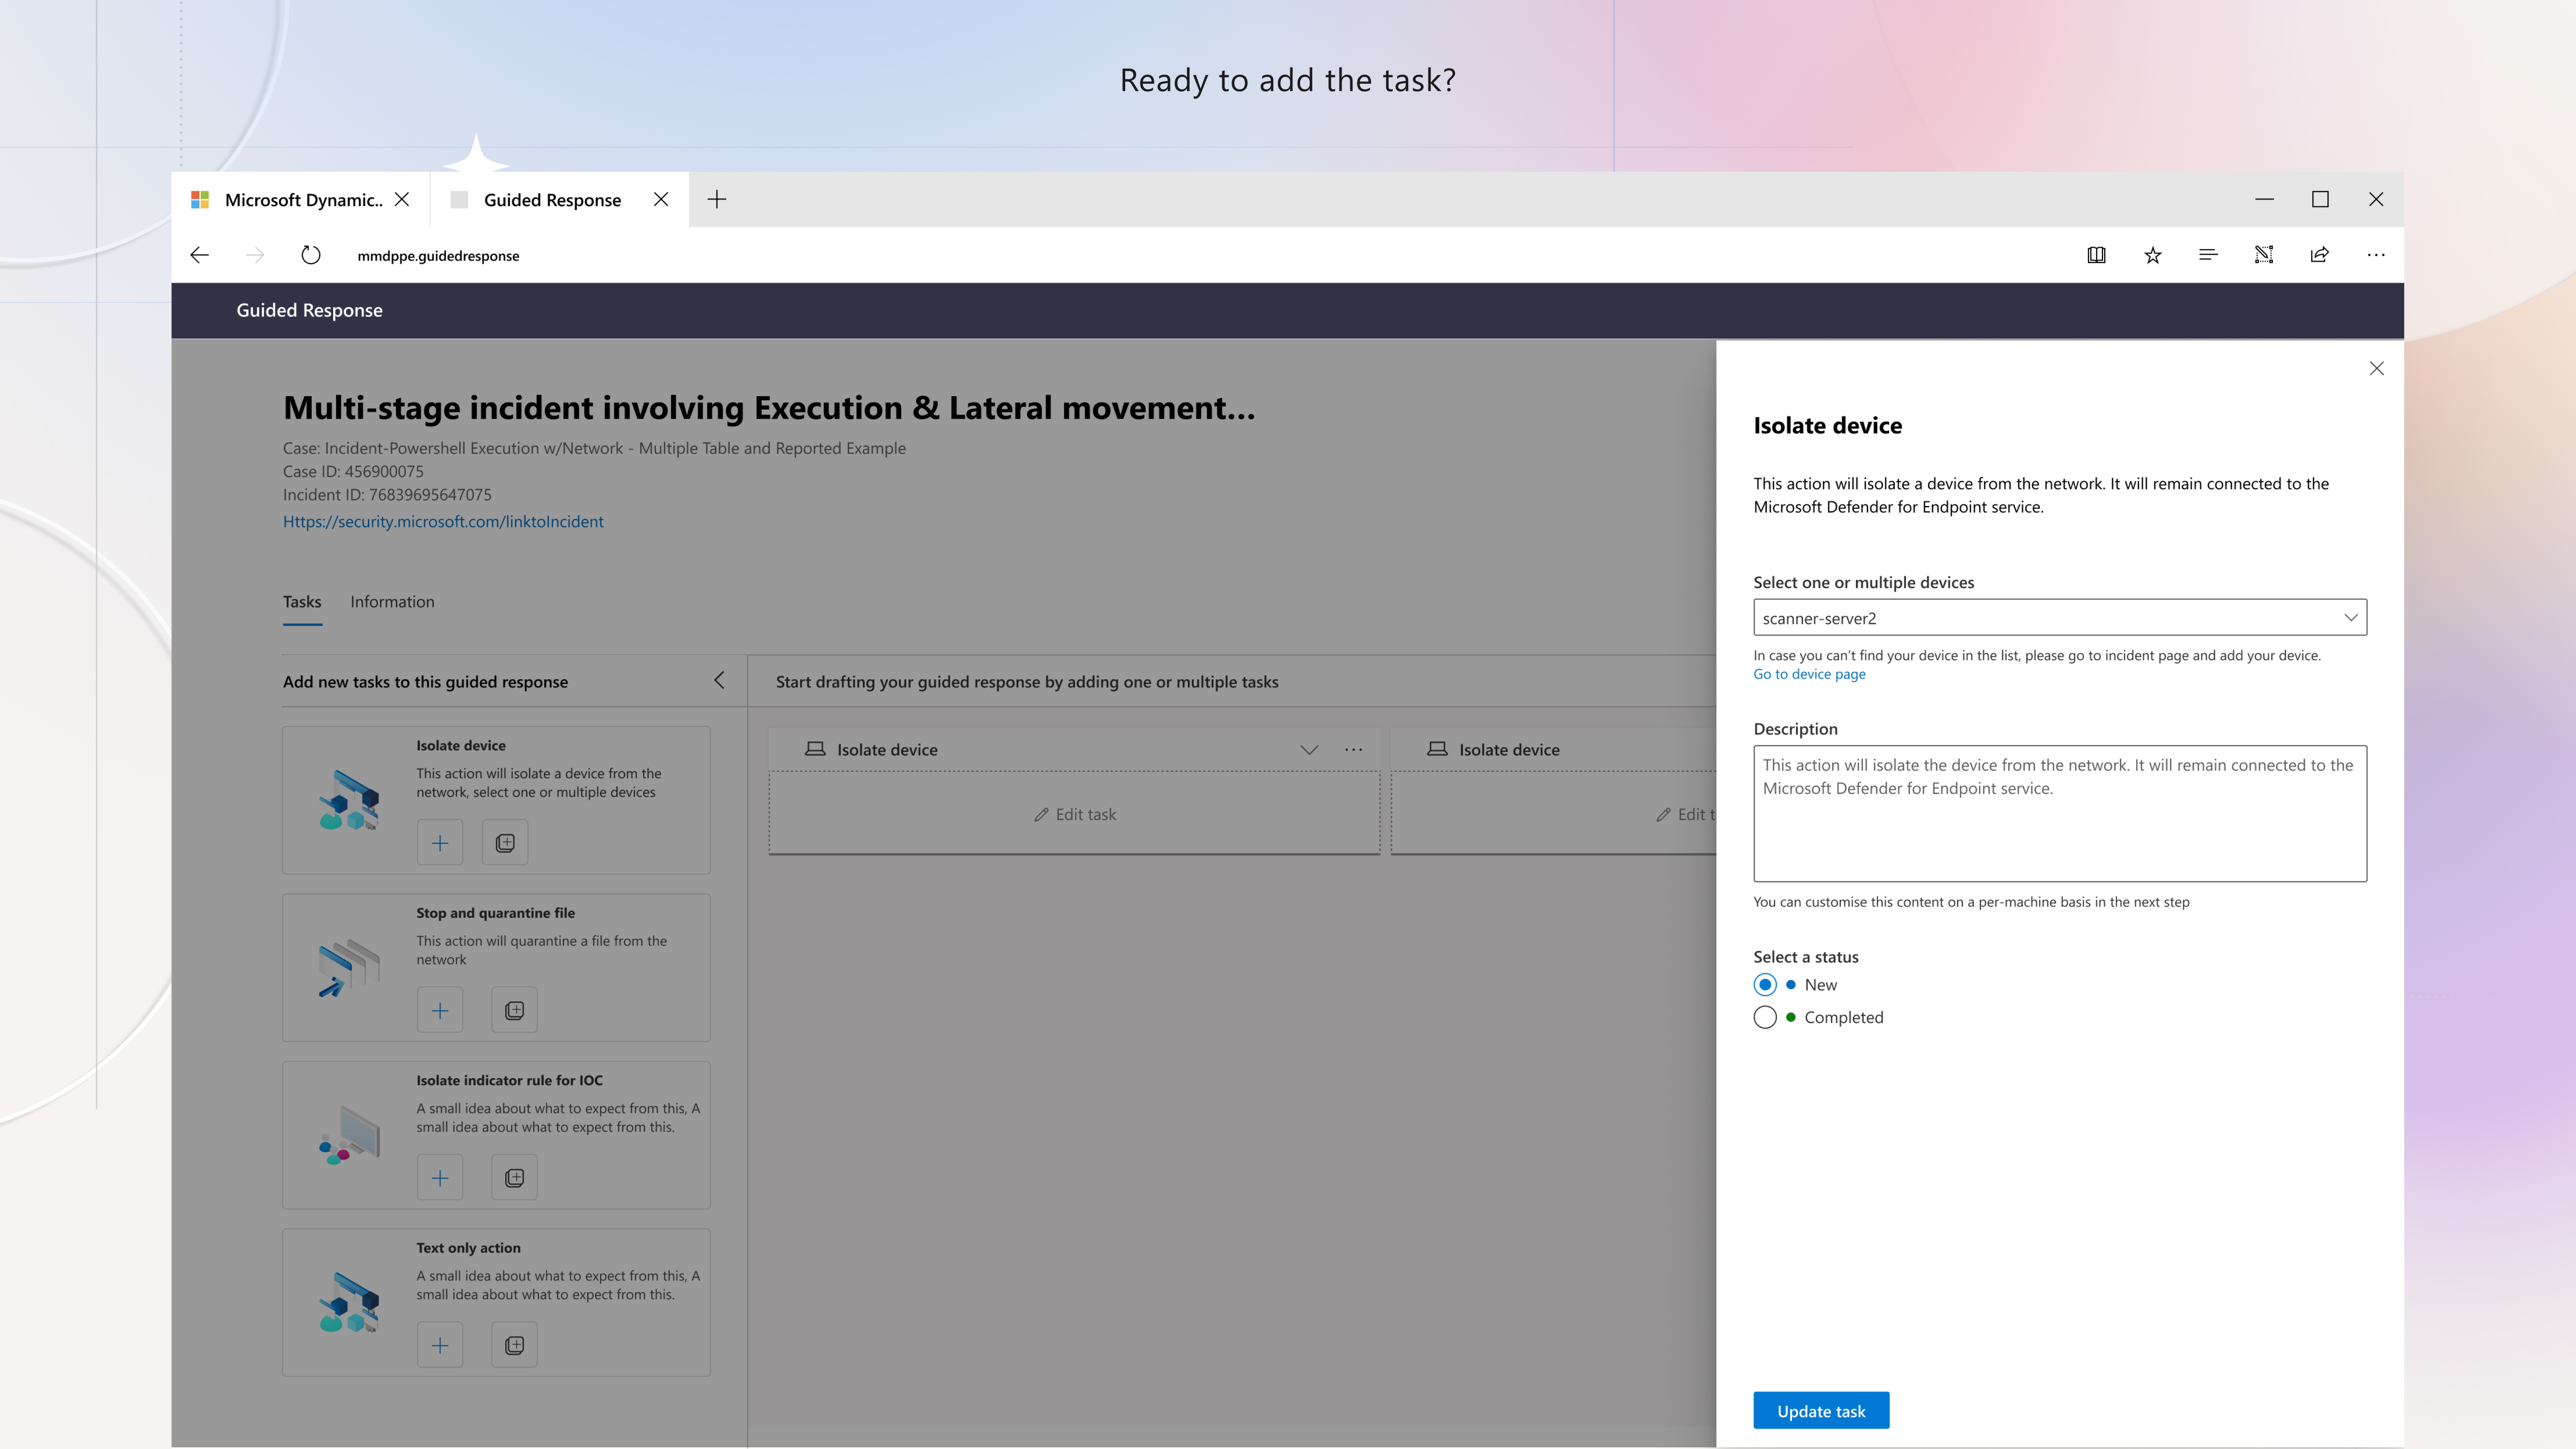Add Isolate device task with plus icon
This screenshot has height=1449, width=2576.
point(440,843)
